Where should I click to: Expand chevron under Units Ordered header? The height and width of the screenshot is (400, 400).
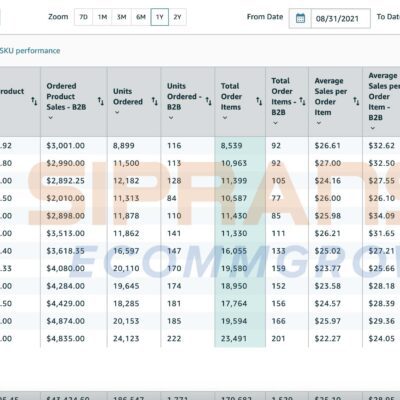[x=117, y=112]
